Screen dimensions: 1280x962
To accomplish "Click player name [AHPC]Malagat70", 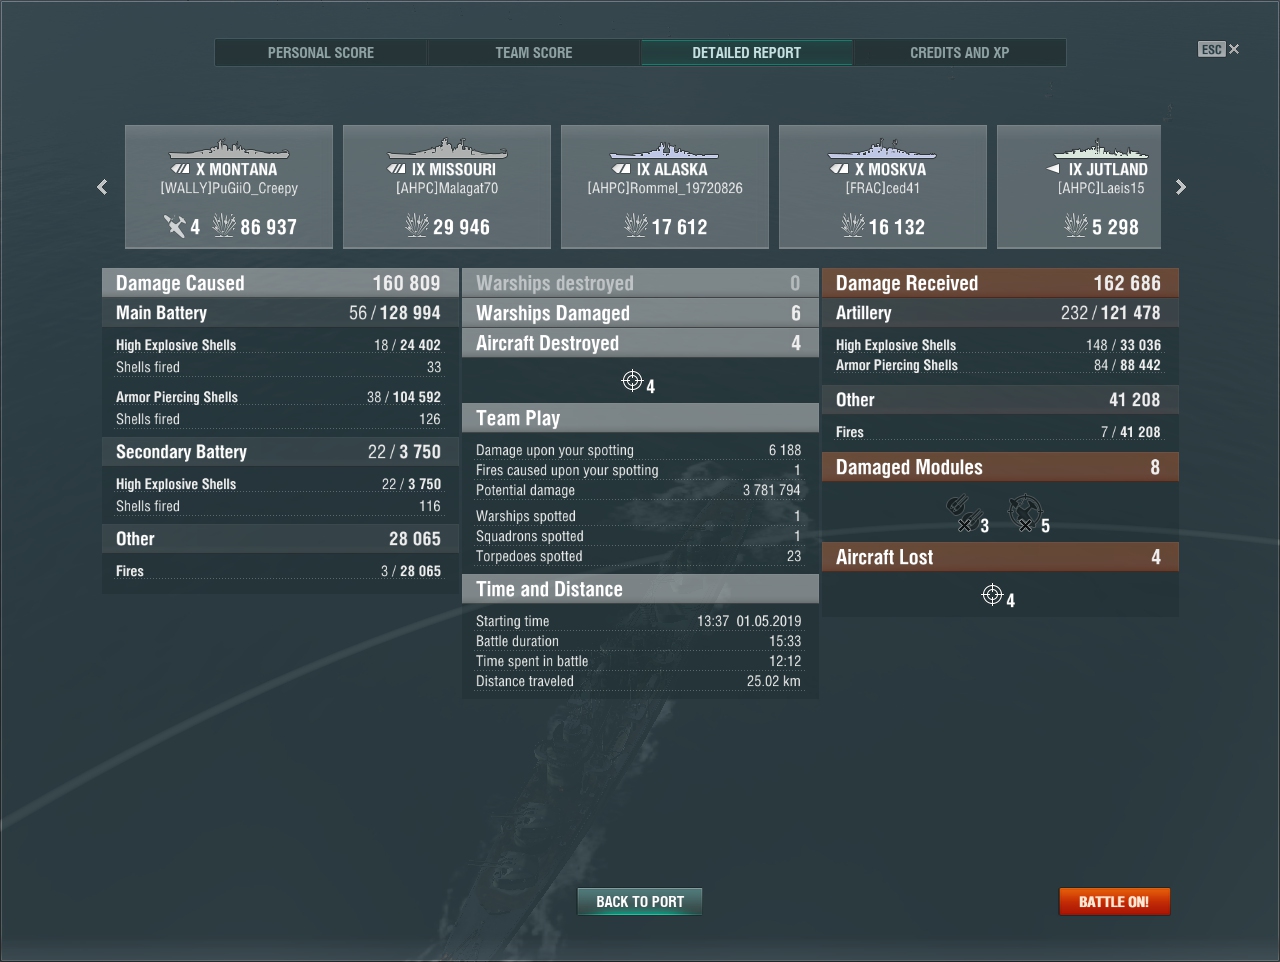I will pos(447,188).
